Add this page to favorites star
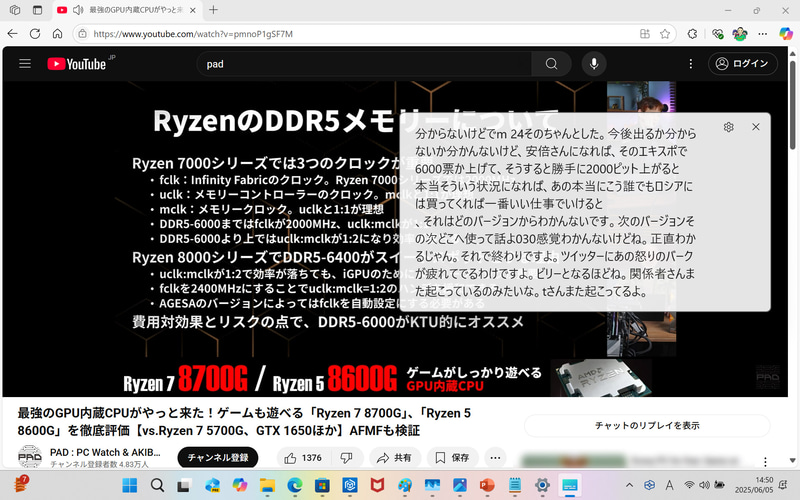The height and width of the screenshot is (500, 800). pos(665,34)
